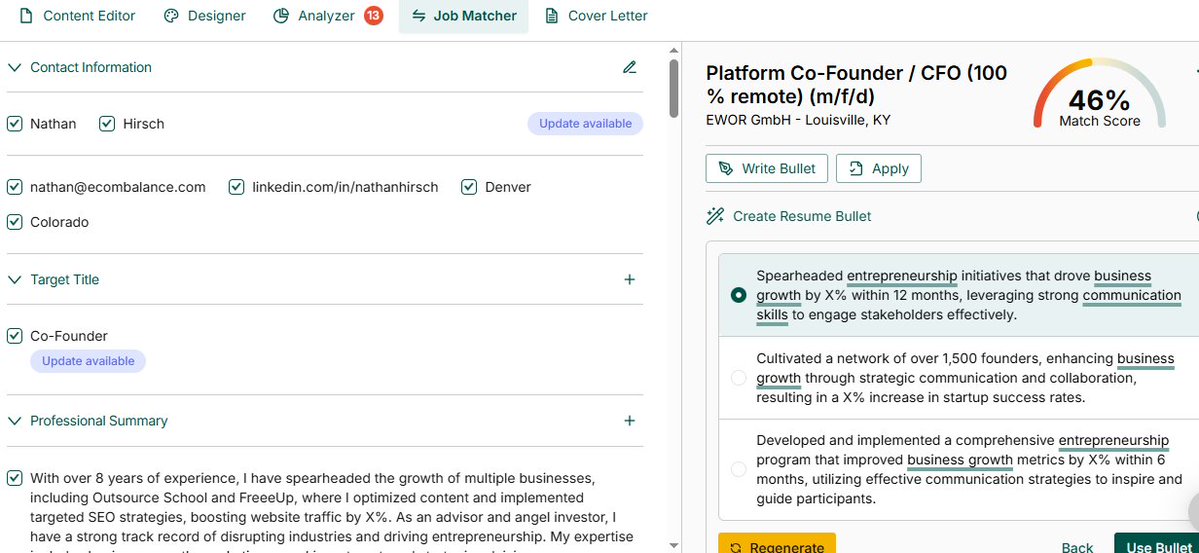Click the Create Resume Bullet magic wand icon
Image resolution: width=1199 pixels, height=553 pixels.
[x=715, y=216]
